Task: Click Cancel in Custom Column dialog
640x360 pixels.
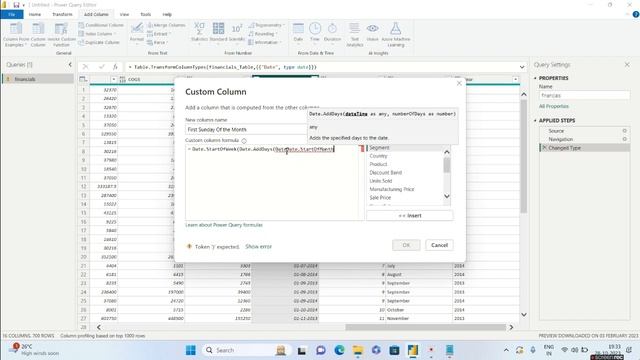Action: (x=439, y=245)
